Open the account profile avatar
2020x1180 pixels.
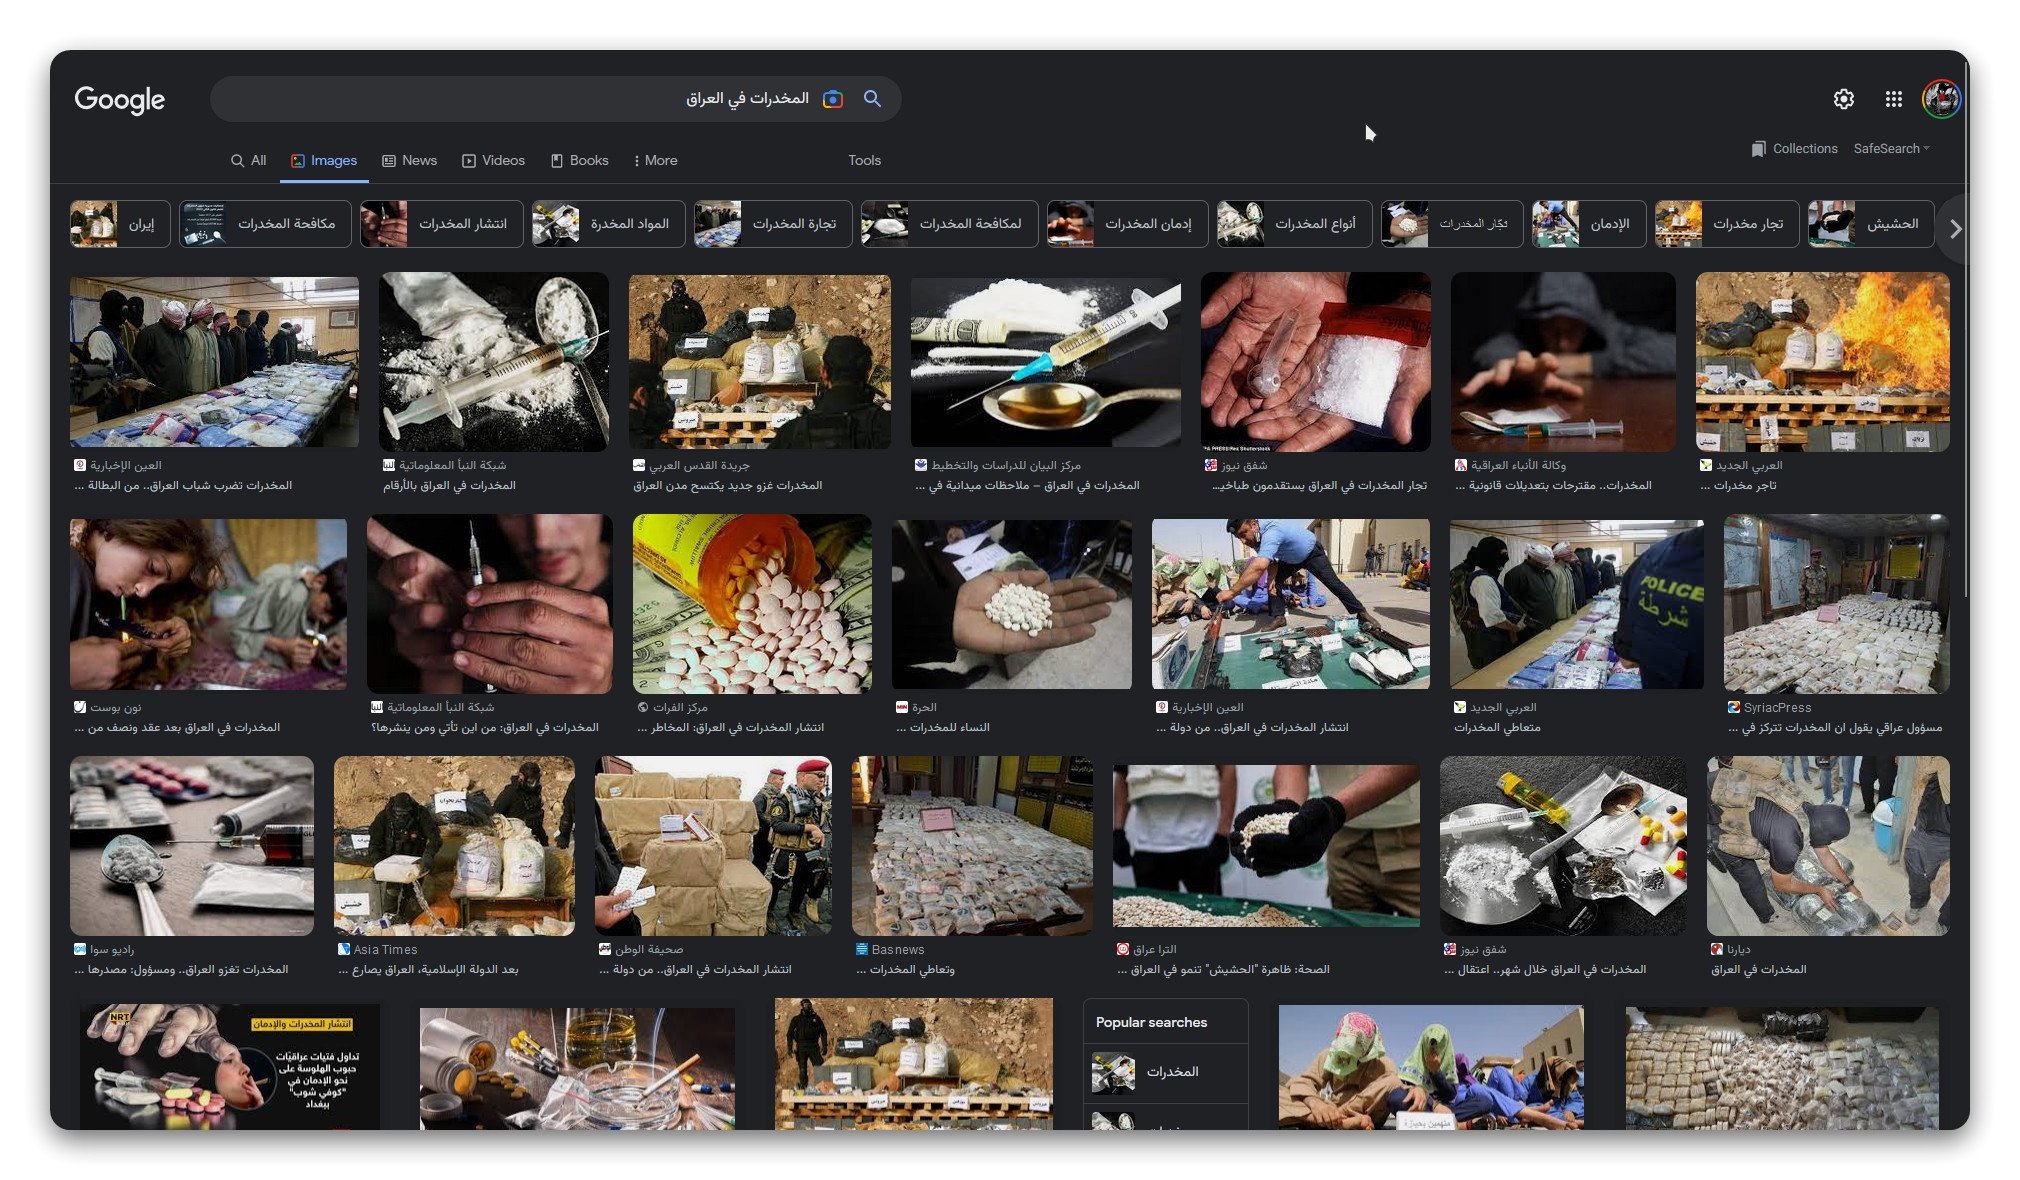point(1941,99)
